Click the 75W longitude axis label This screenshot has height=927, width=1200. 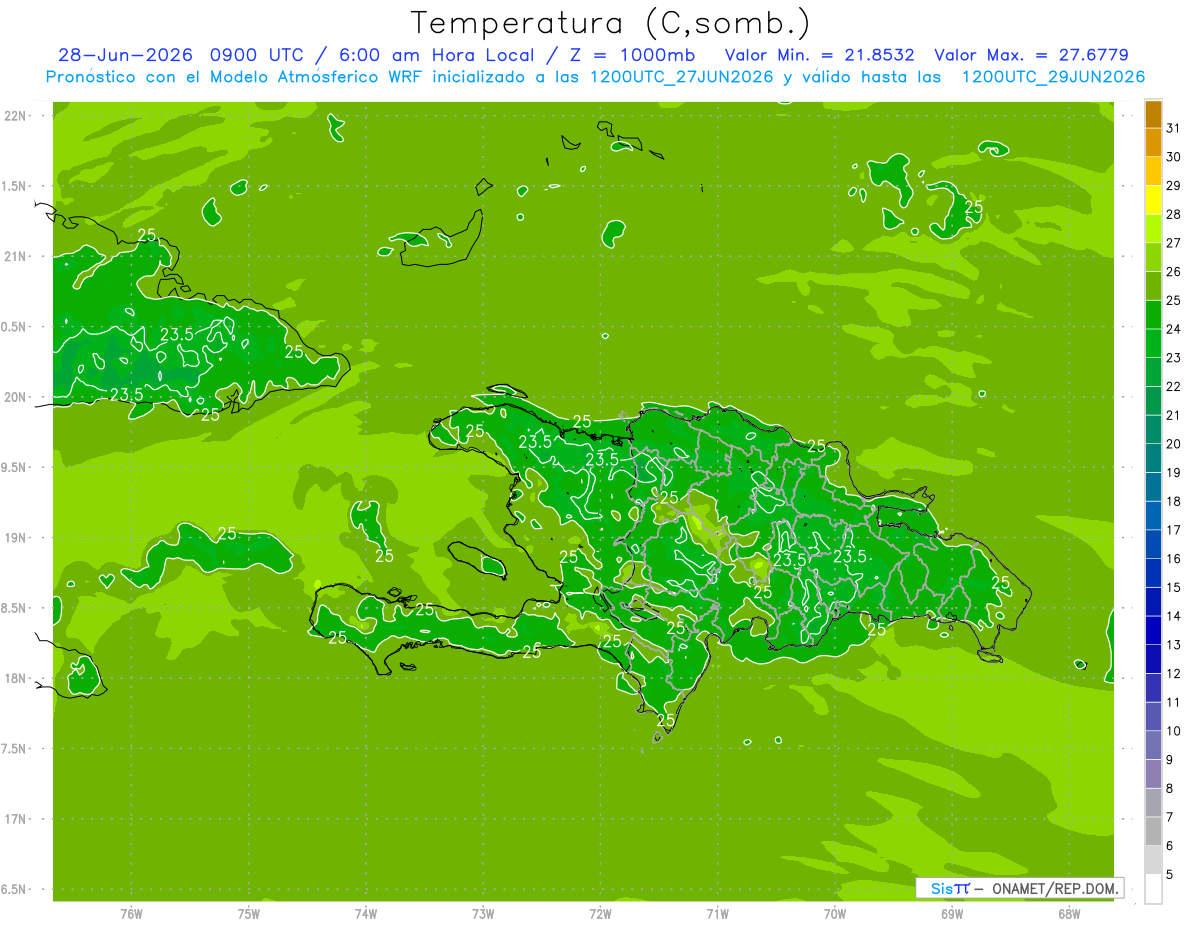point(248,913)
